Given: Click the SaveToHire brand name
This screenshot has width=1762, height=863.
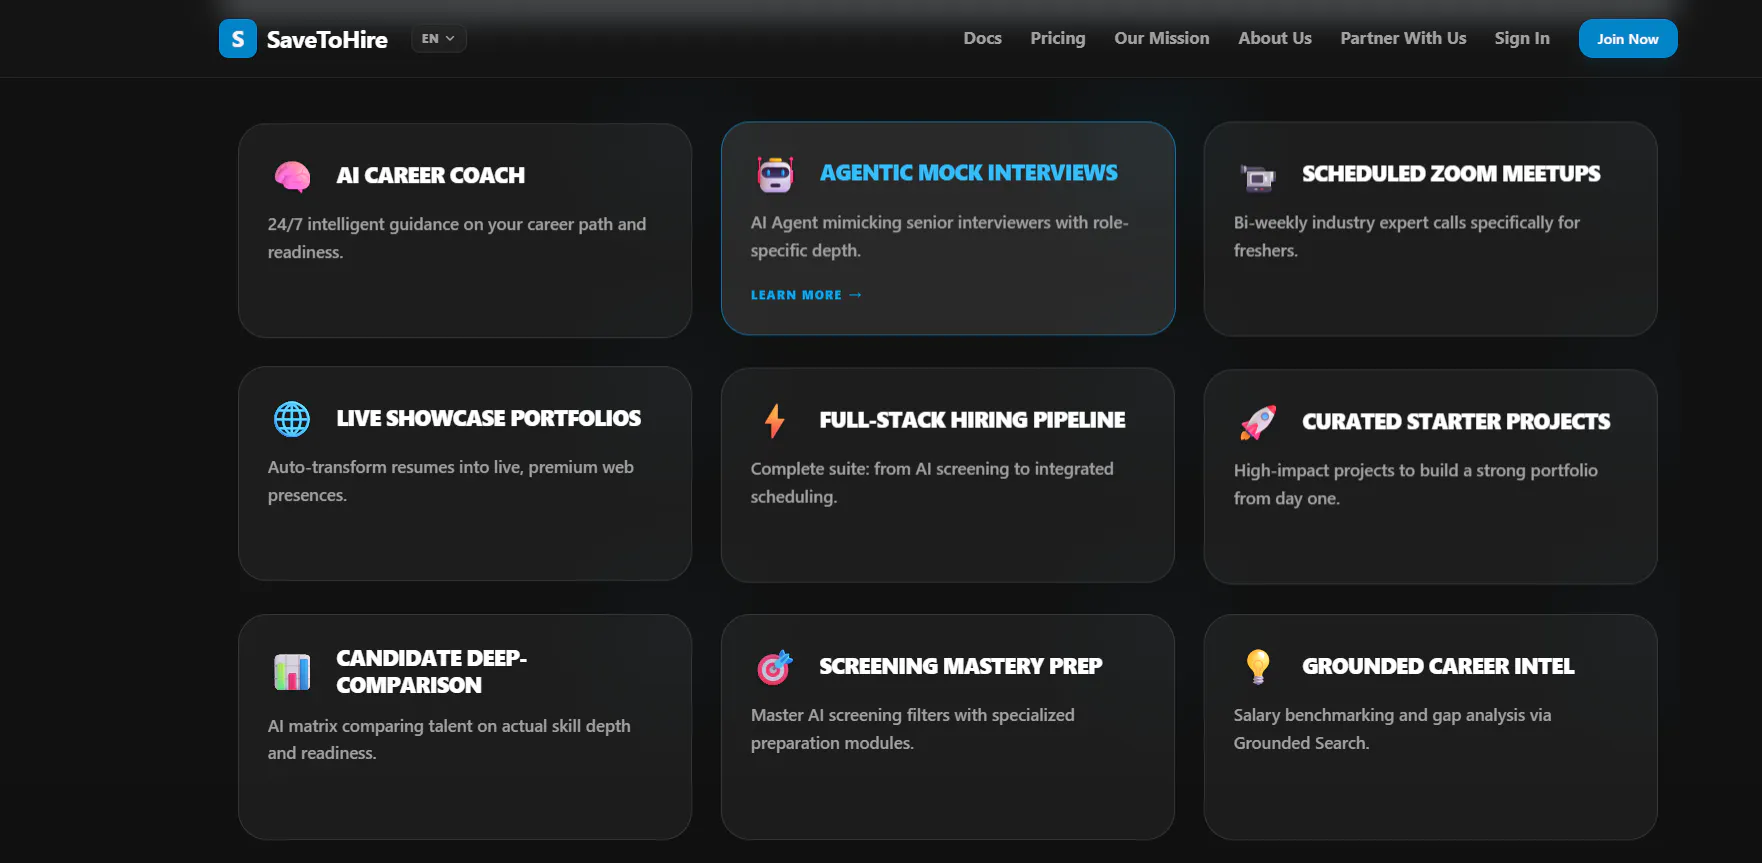Looking at the screenshot, I should click(327, 40).
